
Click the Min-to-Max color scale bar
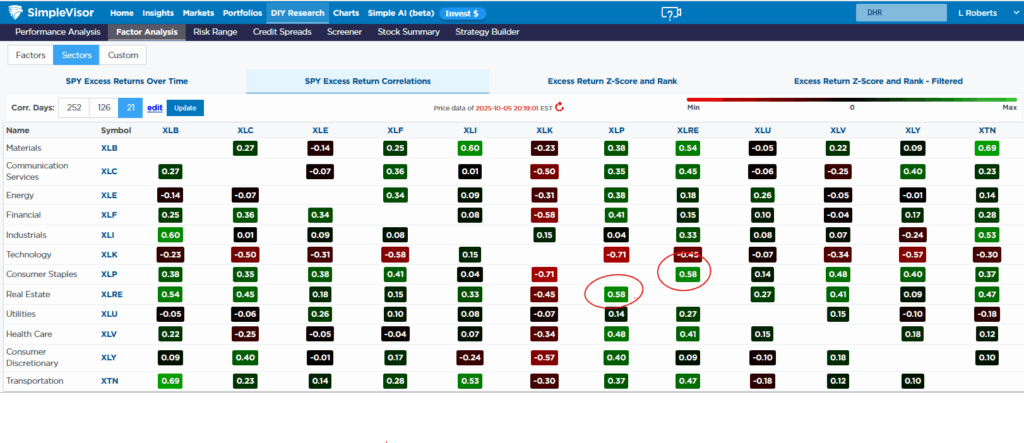852,99
